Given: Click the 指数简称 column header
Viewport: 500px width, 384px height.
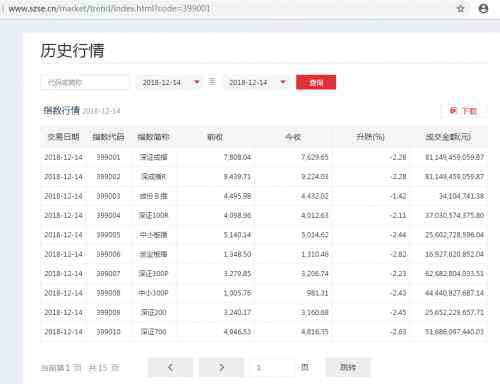Looking at the screenshot, I should click(x=153, y=137).
